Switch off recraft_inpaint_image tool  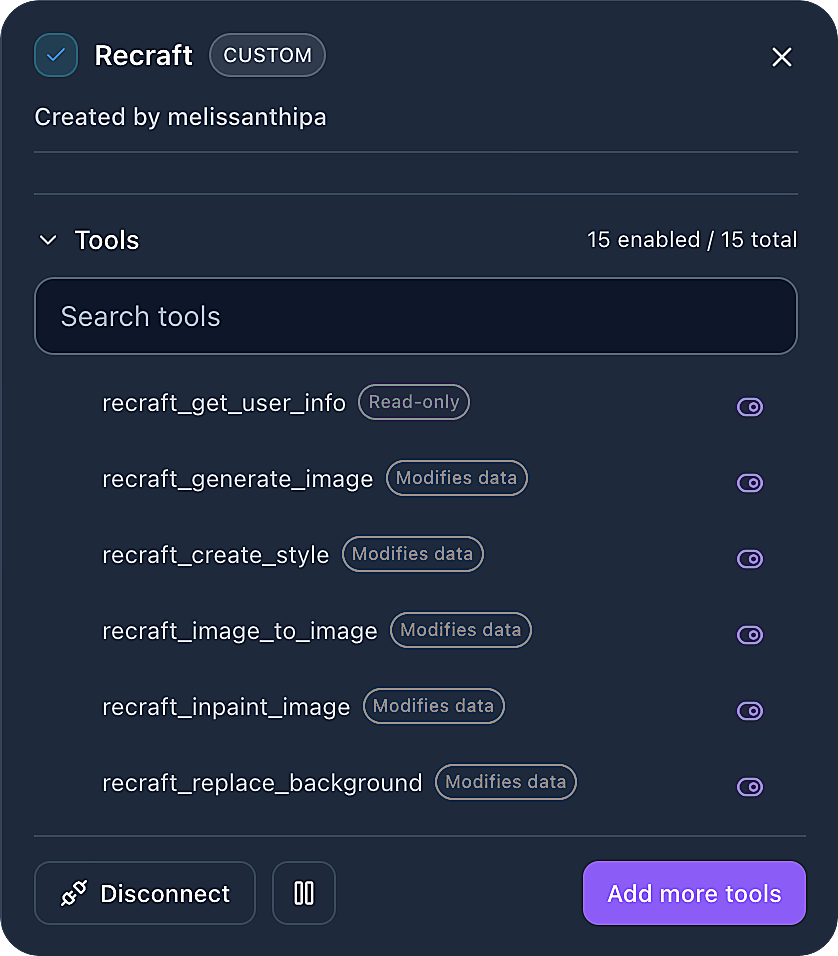[x=750, y=711]
